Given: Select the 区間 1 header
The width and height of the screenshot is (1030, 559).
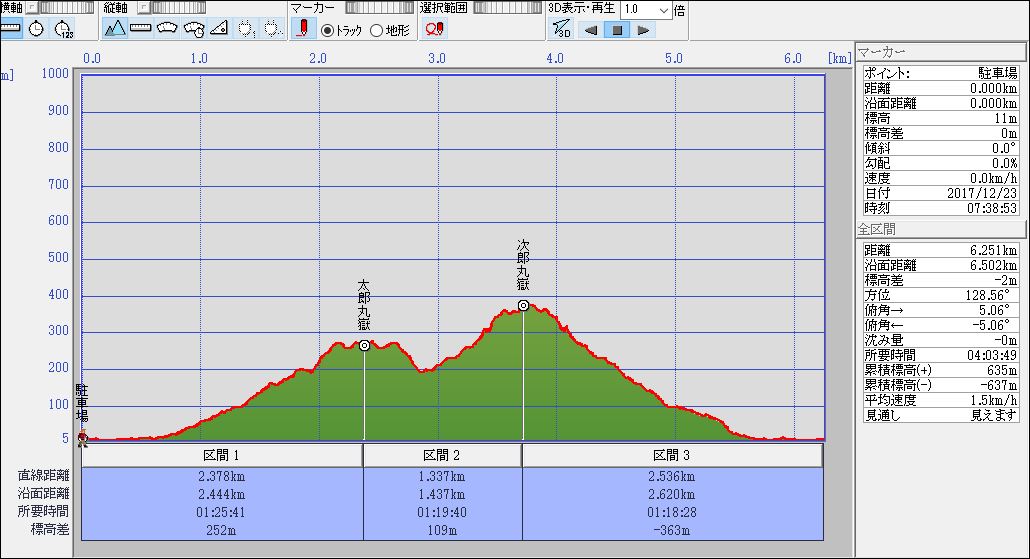Looking at the screenshot, I should (x=222, y=455).
